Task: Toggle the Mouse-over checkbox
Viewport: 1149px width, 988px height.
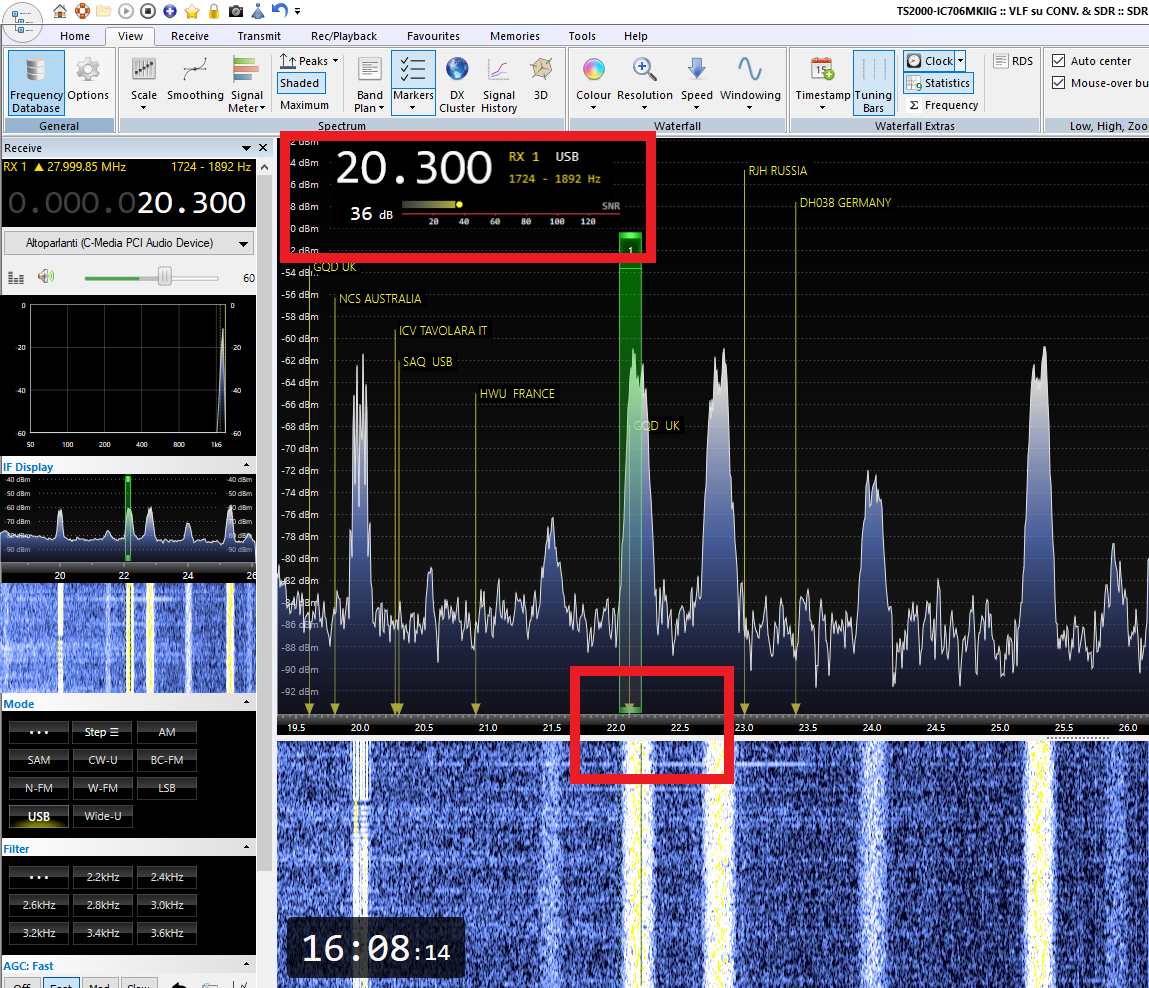Action: pos(1058,83)
